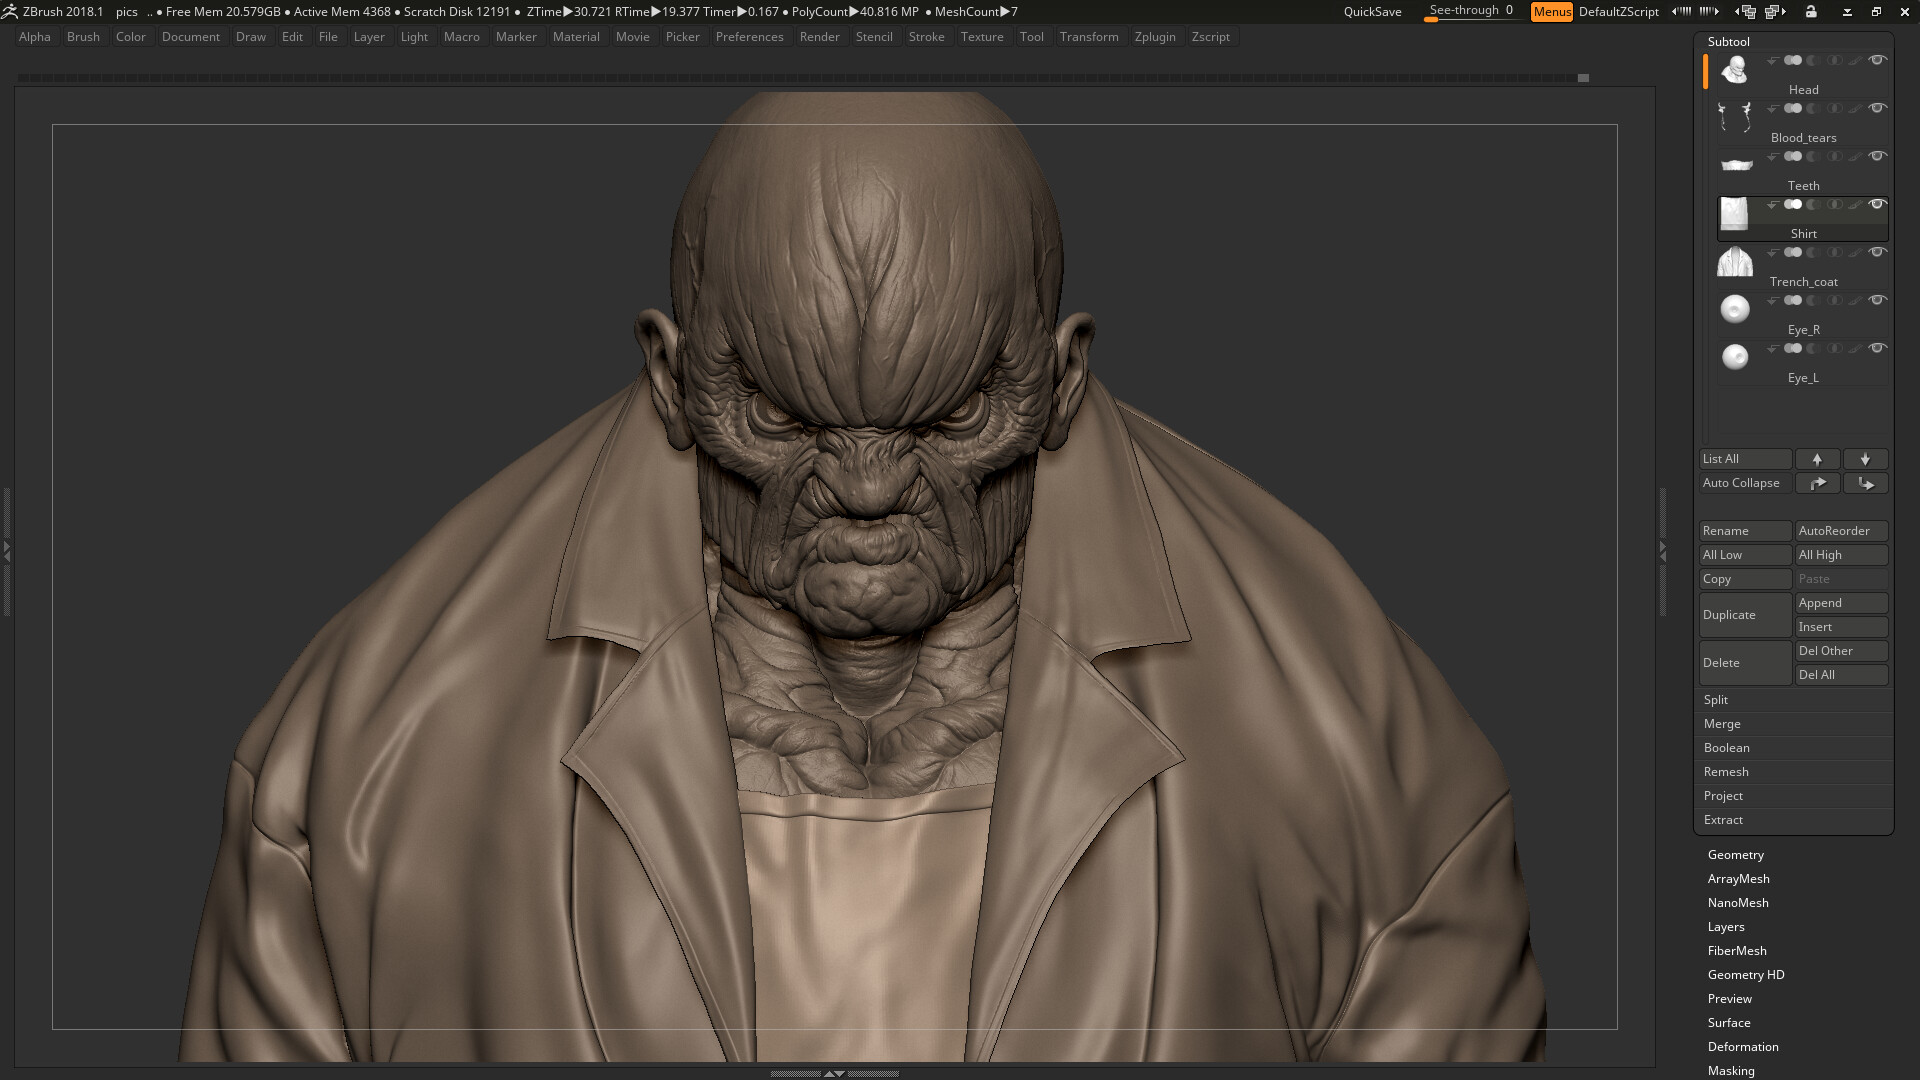The width and height of the screenshot is (1920, 1080).
Task: Click the Brush menu in menu bar
Action: tap(83, 36)
